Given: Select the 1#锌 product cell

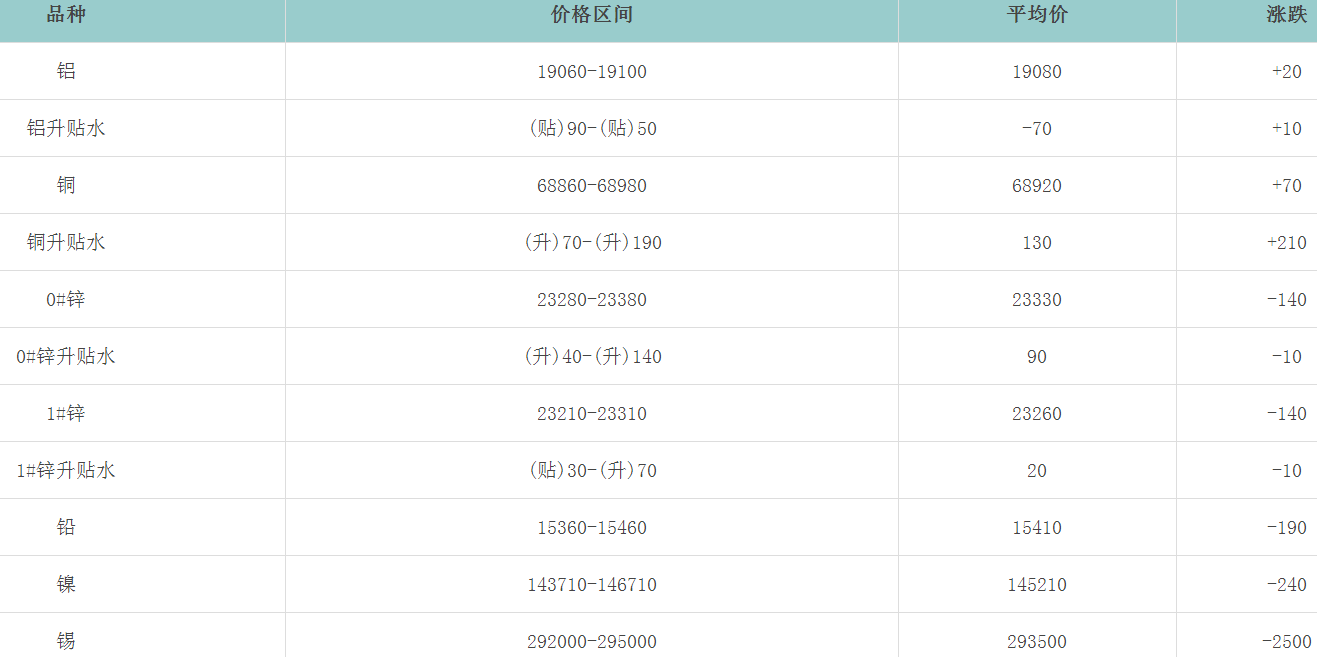Looking at the screenshot, I should [x=66, y=414].
